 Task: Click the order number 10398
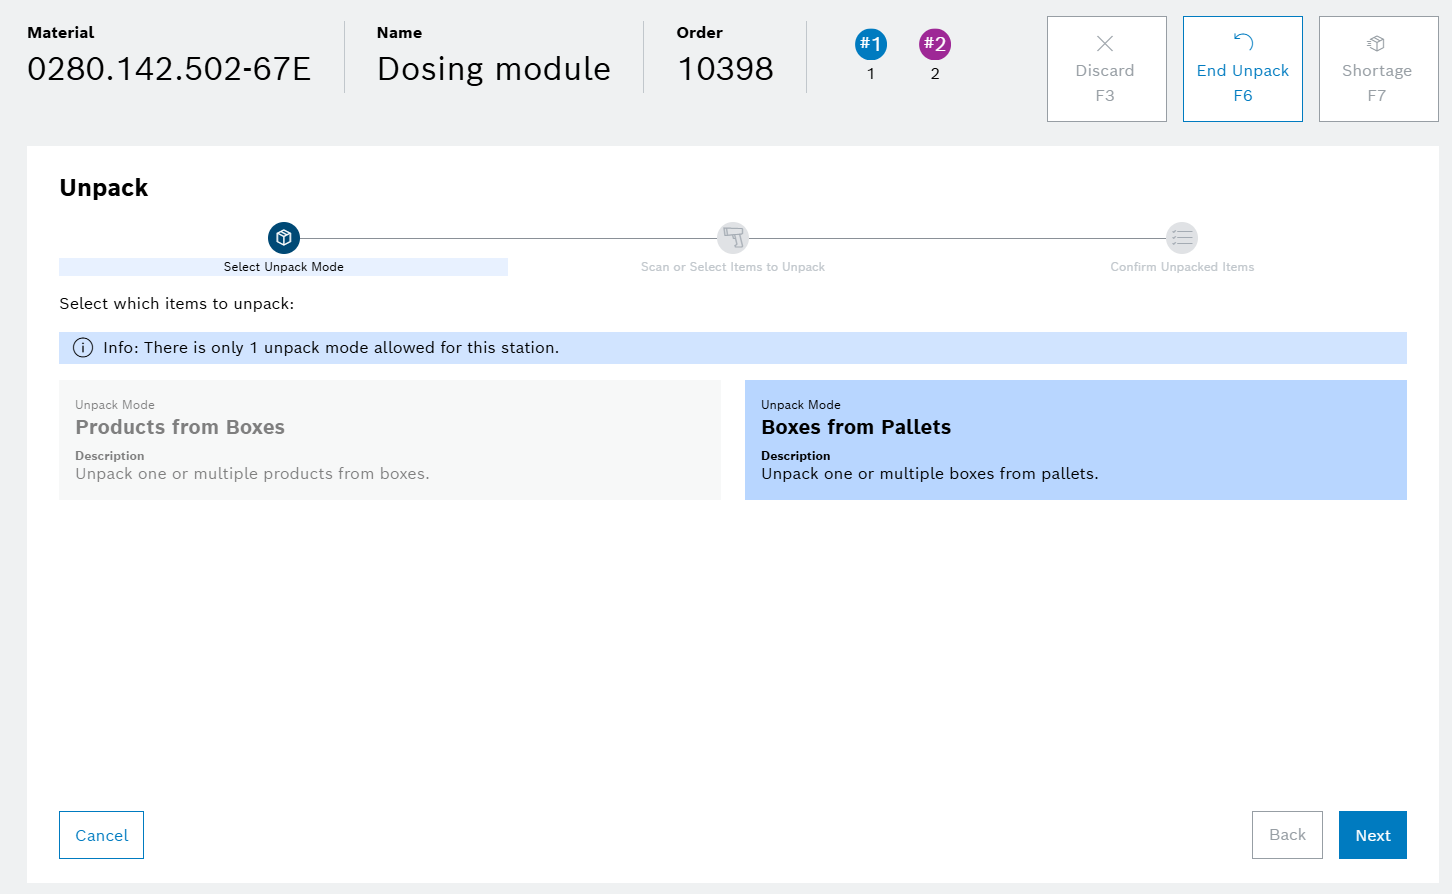point(725,69)
